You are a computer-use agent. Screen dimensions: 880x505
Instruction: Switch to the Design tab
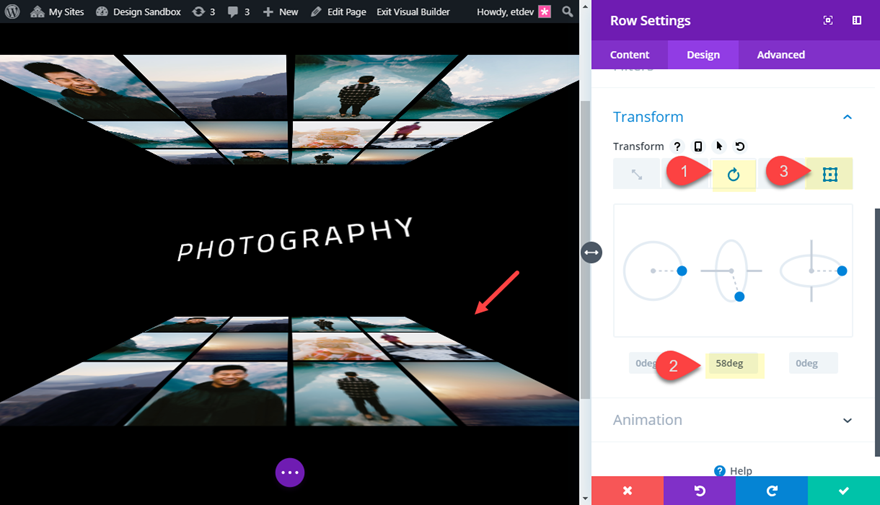click(703, 54)
